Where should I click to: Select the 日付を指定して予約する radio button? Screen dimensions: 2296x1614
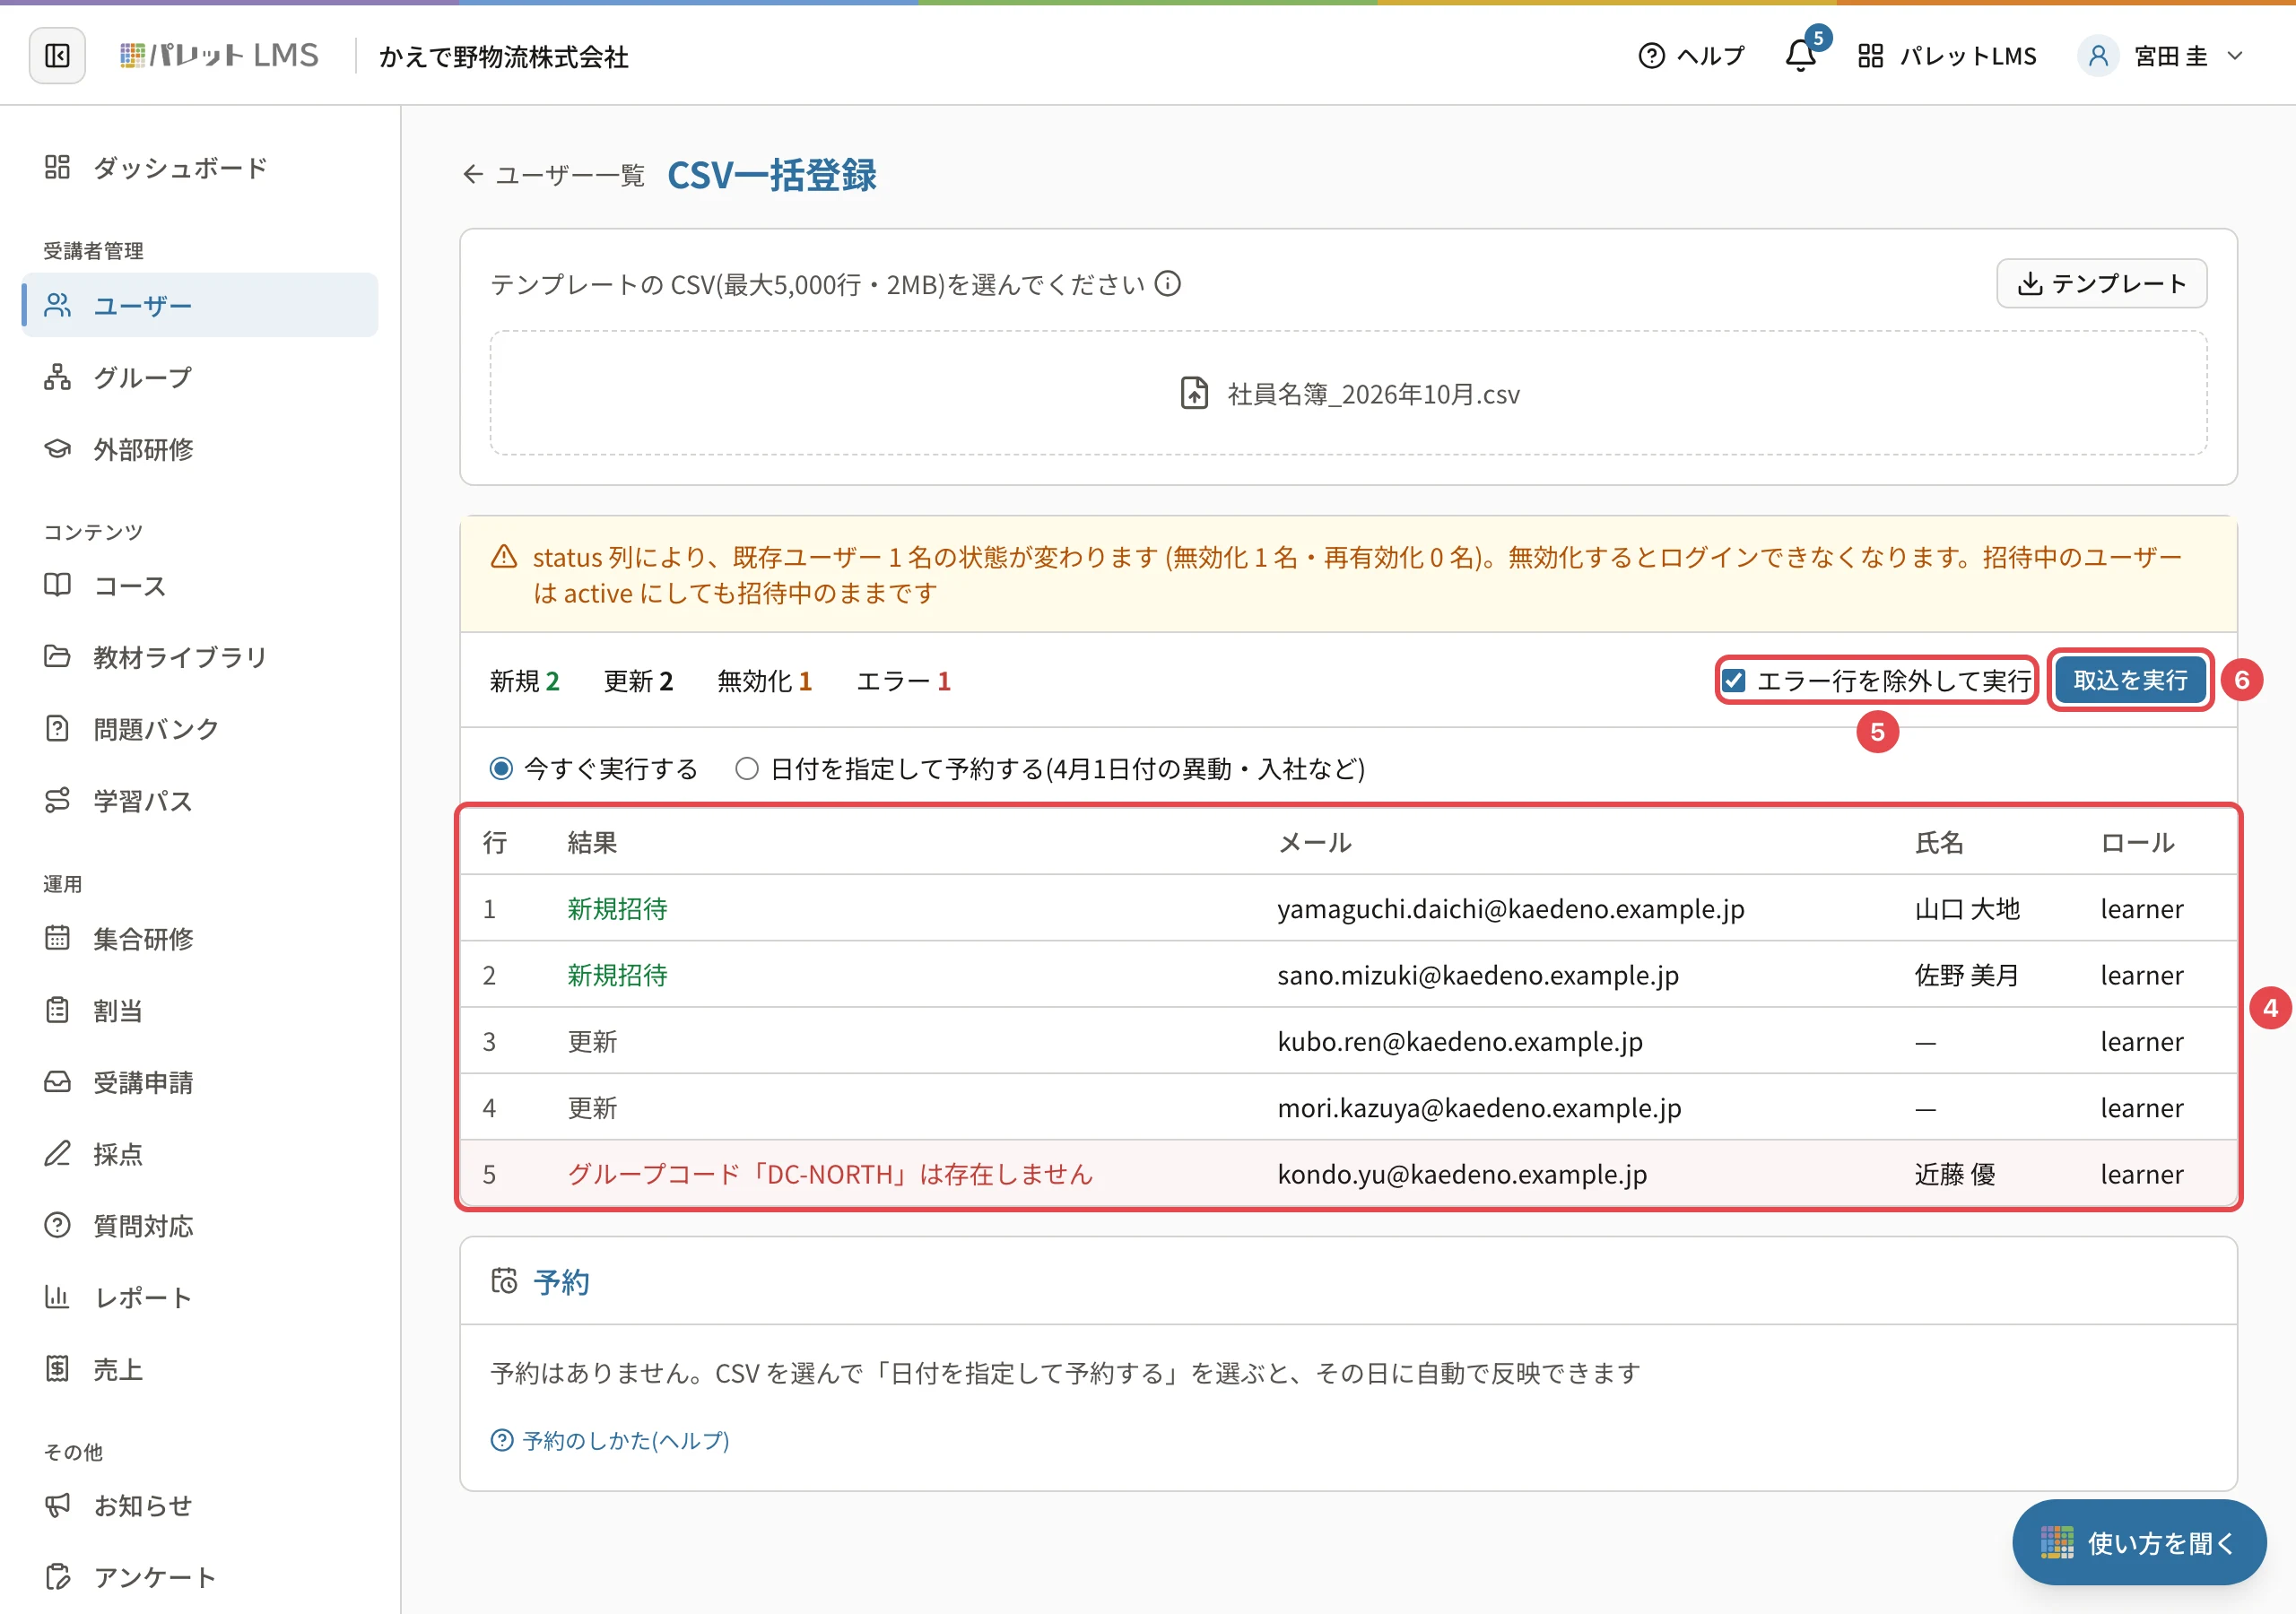coord(746,768)
